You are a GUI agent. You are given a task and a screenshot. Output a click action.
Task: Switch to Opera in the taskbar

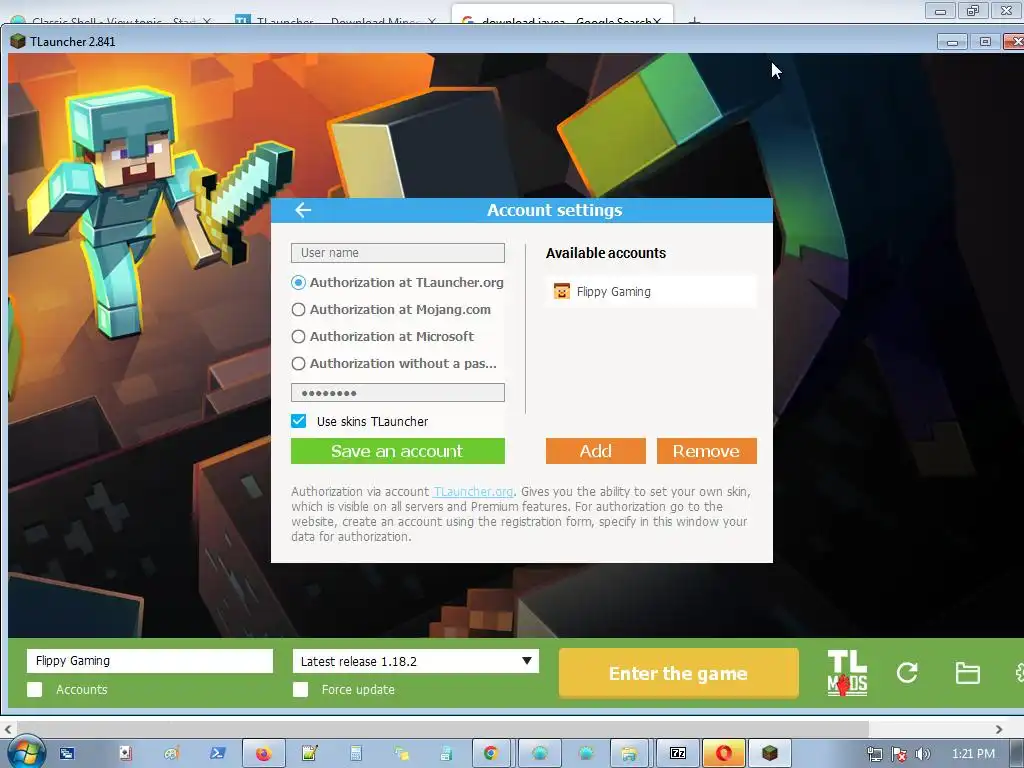[x=724, y=754]
